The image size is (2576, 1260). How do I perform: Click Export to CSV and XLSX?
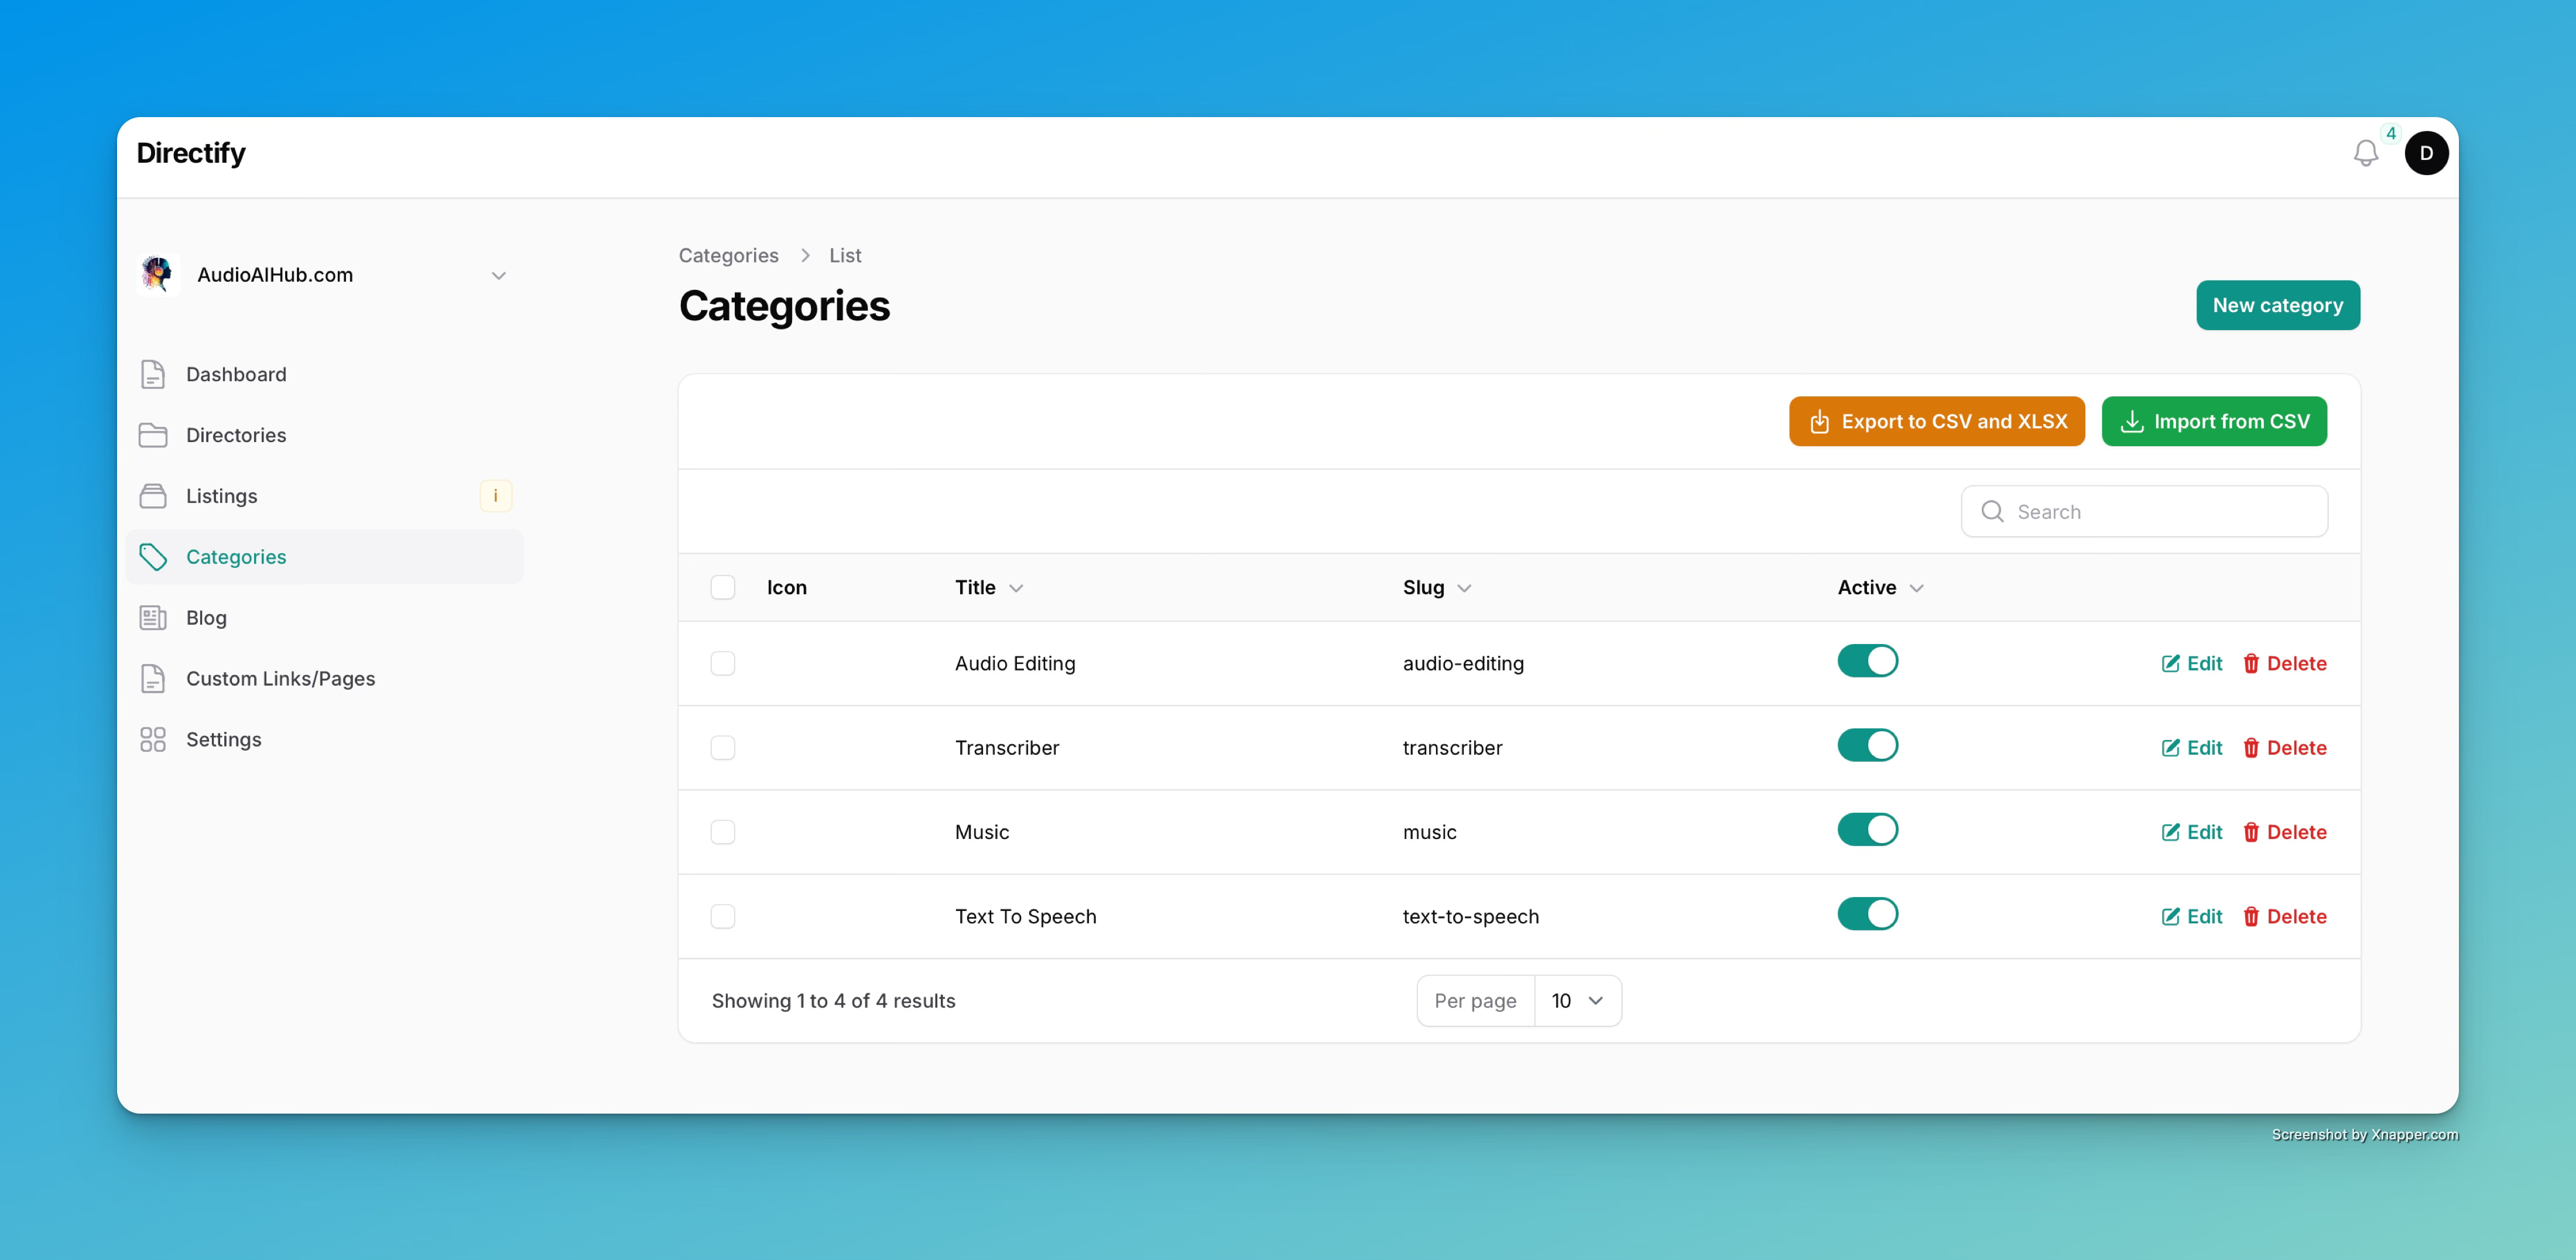pos(1936,421)
